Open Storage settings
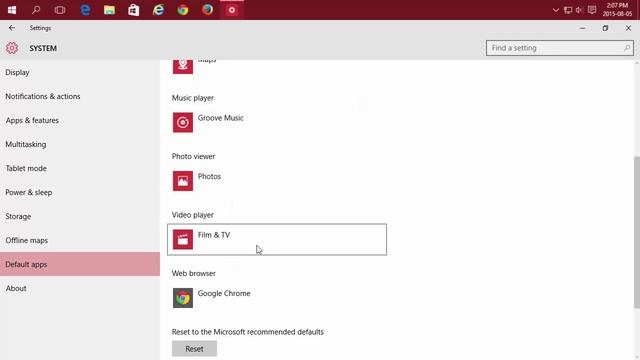 coord(80,216)
